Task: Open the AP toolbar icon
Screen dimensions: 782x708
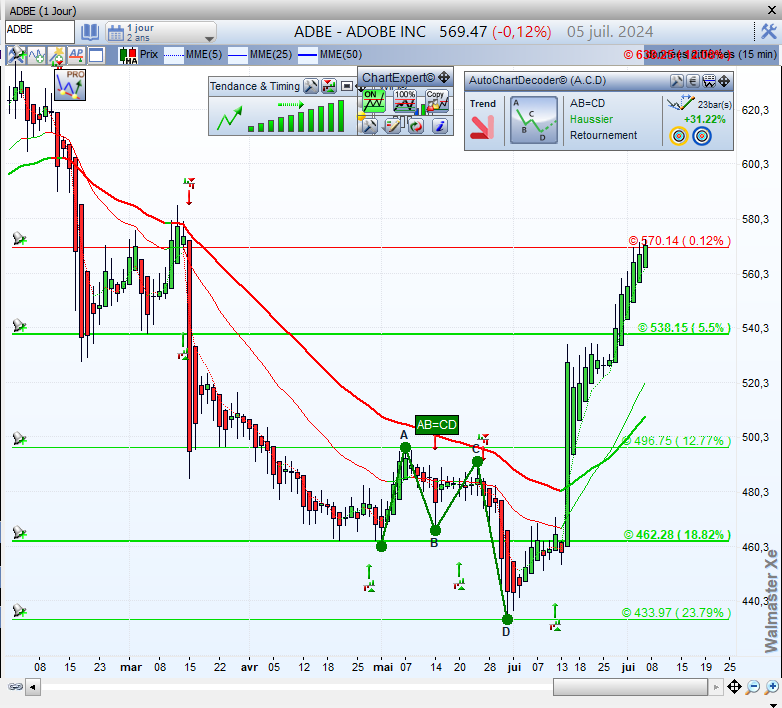Action: pyautogui.click(x=76, y=55)
